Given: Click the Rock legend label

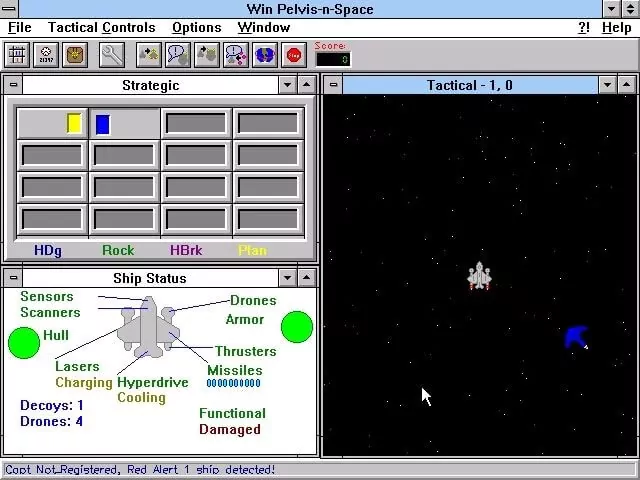Looking at the screenshot, I should click(x=118, y=250).
